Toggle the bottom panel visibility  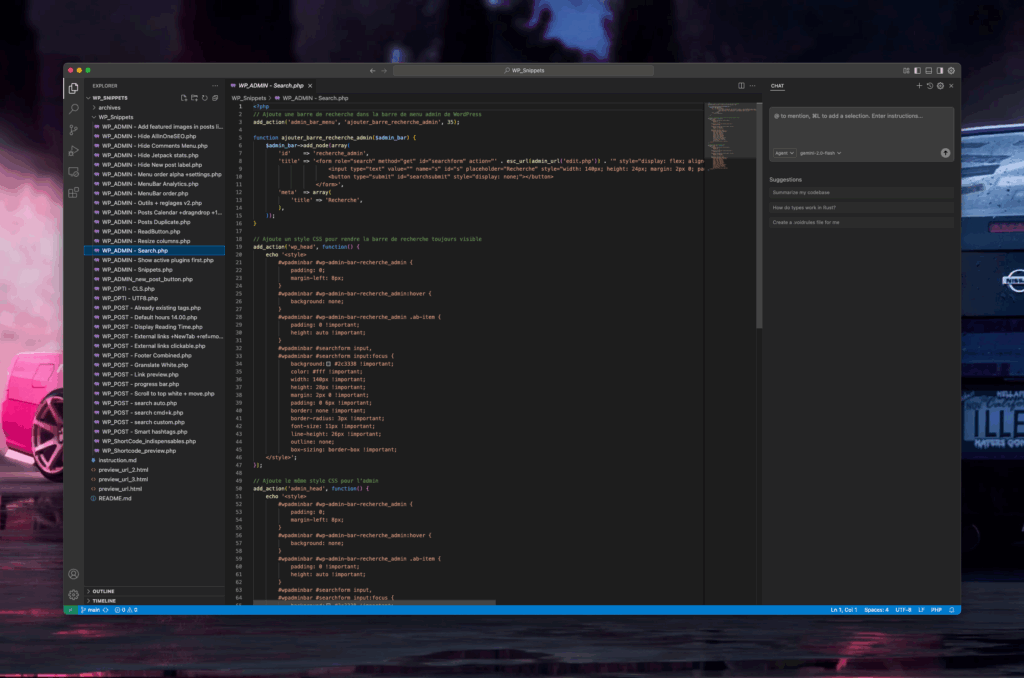click(928, 71)
